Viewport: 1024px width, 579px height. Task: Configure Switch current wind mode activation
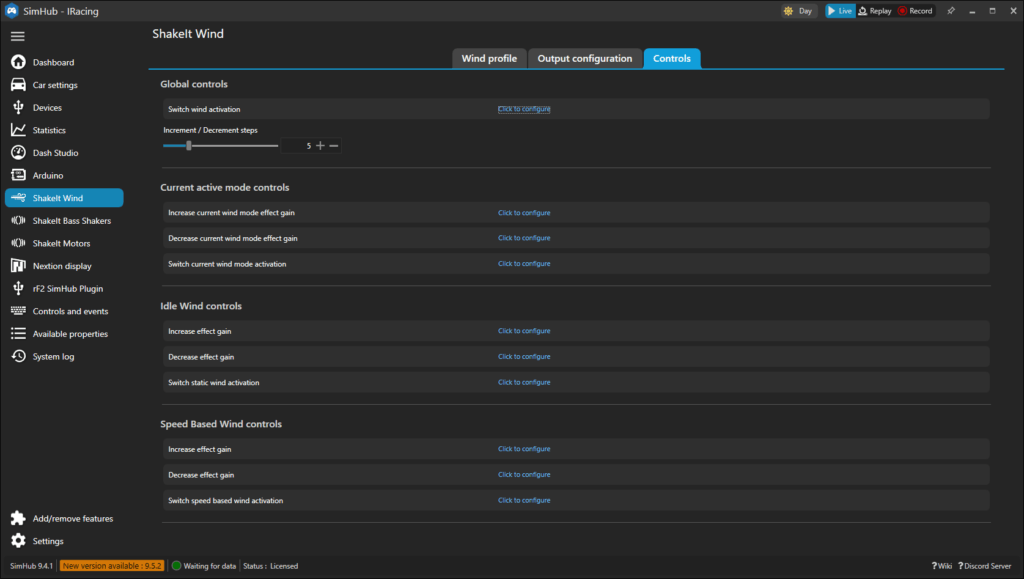tap(524, 264)
